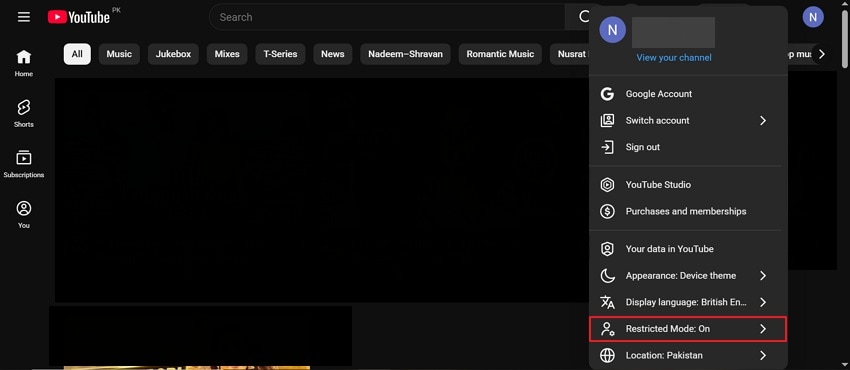850x370 pixels.
Task: Open Location: Pakistan setting
Action: tap(688, 355)
